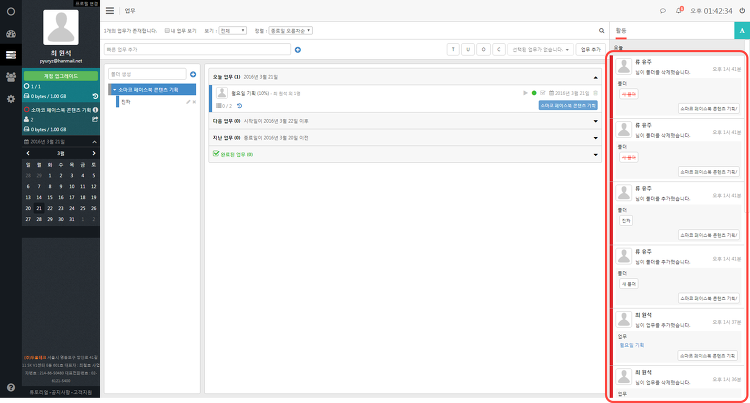Select 소마코 페이스북 콘텐츠 기획 folder in tree
The height and width of the screenshot is (403, 750).
[x=152, y=90]
